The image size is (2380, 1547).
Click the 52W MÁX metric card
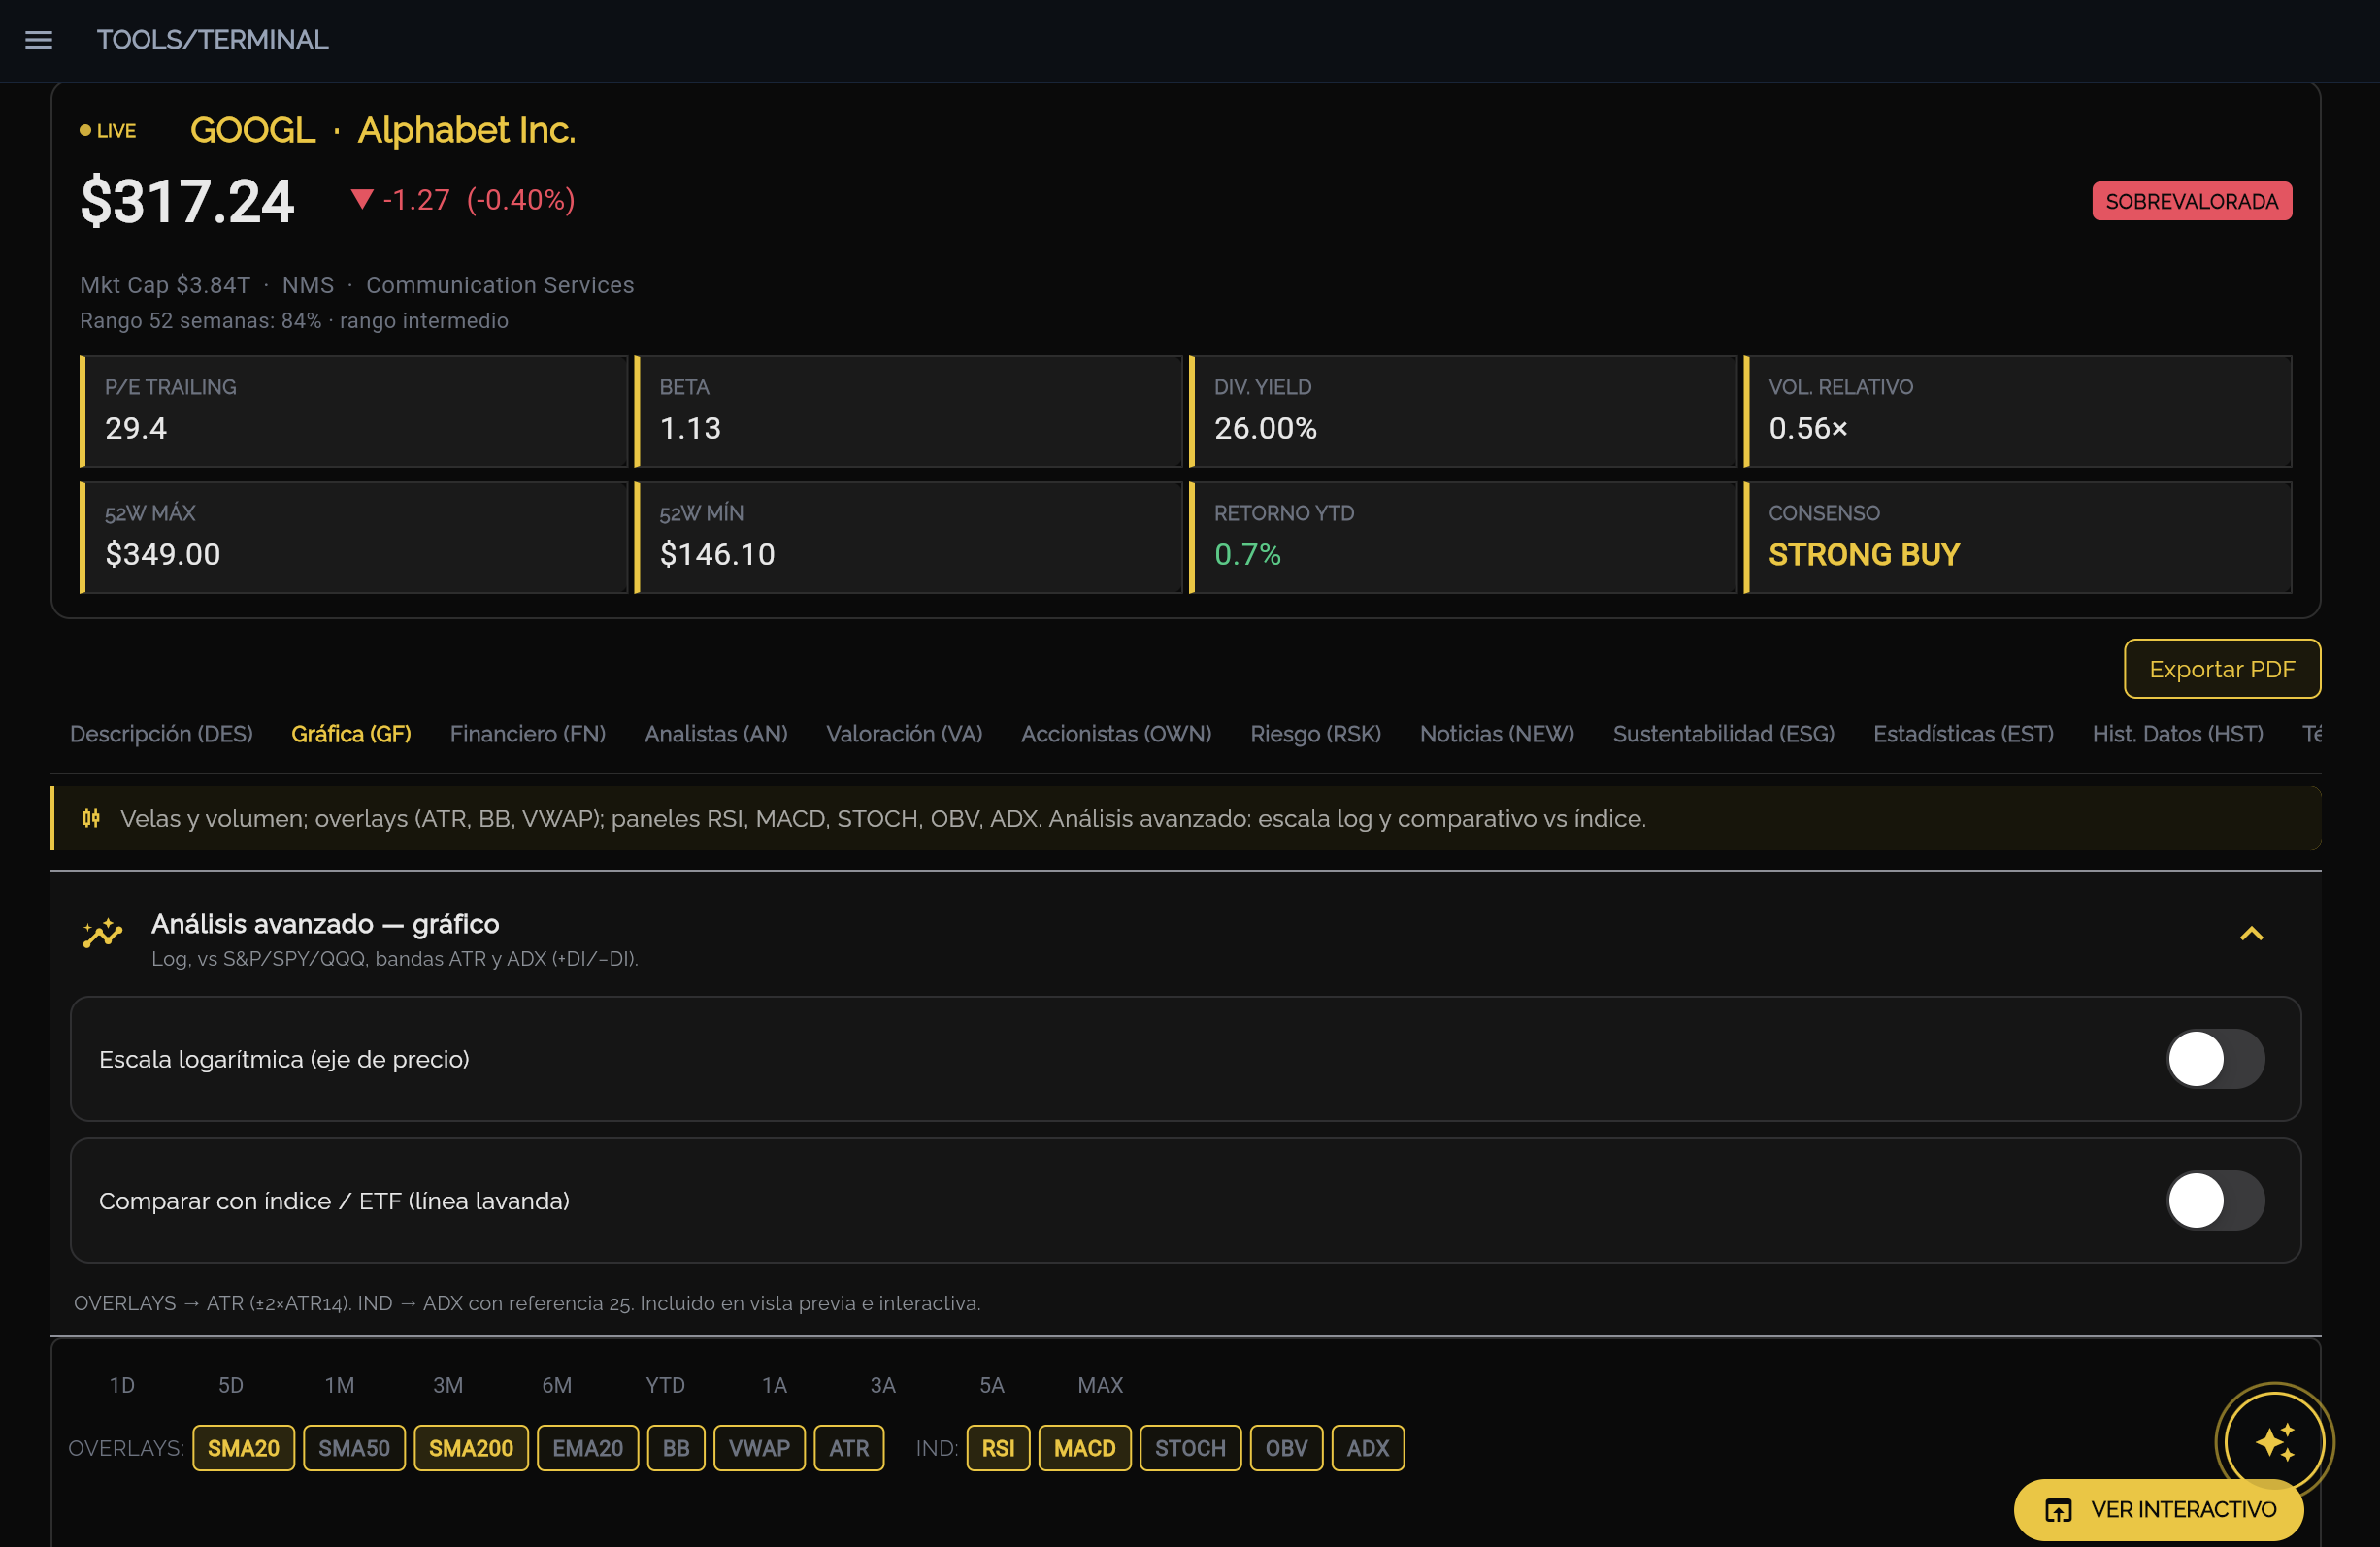point(354,537)
